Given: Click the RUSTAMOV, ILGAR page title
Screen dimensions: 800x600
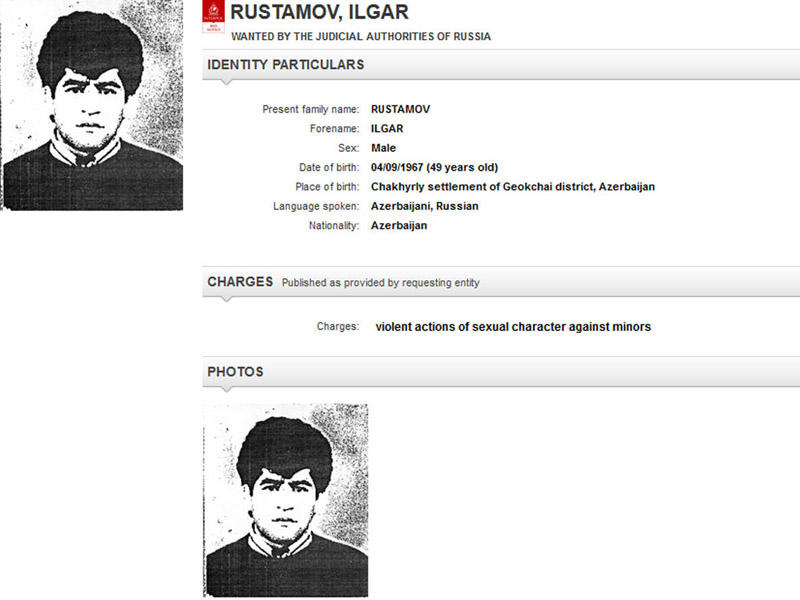Looking at the screenshot, I should 319,13.
